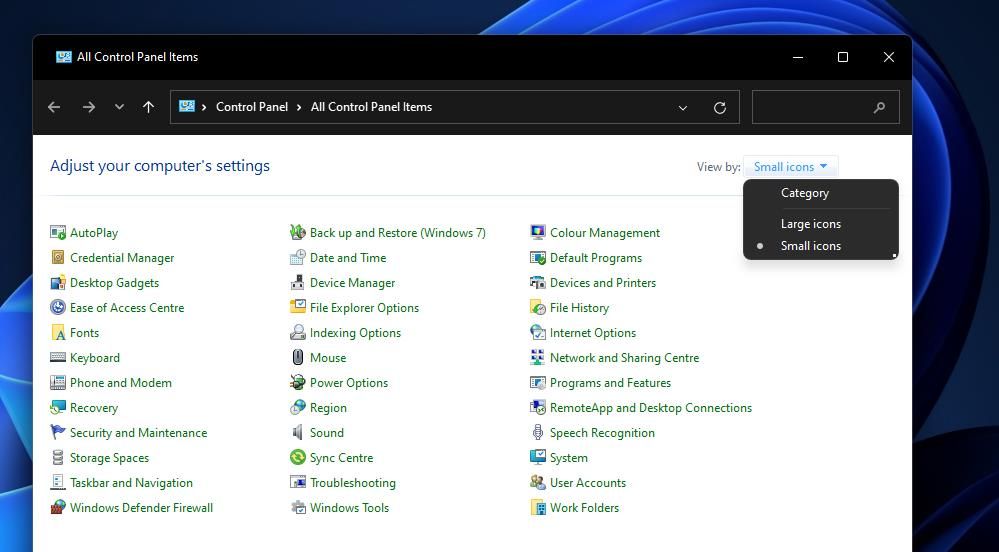This screenshot has height=552, width=999.
Task: Click the search magnifier icon
Action: [x=879, y=108]
